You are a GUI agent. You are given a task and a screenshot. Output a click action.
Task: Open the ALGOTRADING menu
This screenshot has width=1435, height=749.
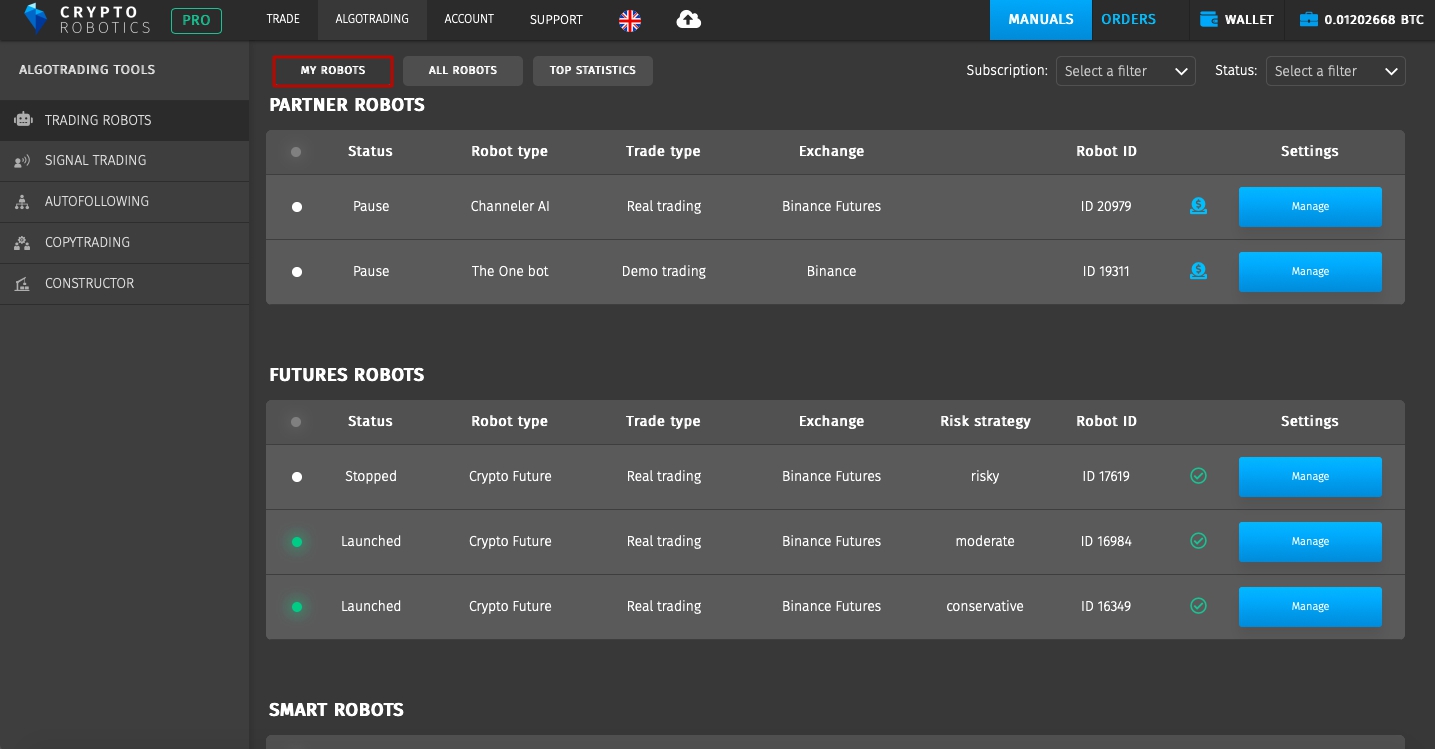pos(372,19)
